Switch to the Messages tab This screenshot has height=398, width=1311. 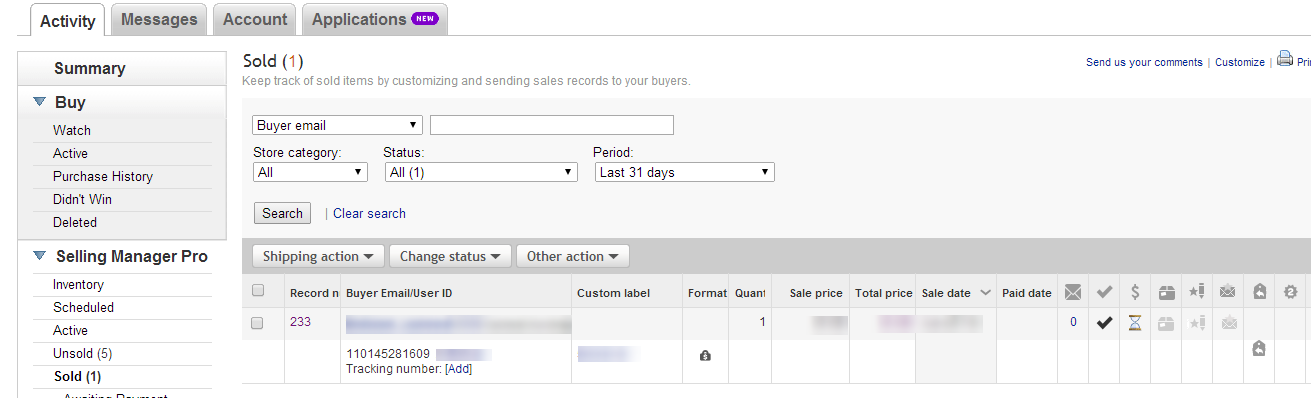coord(159,19)
